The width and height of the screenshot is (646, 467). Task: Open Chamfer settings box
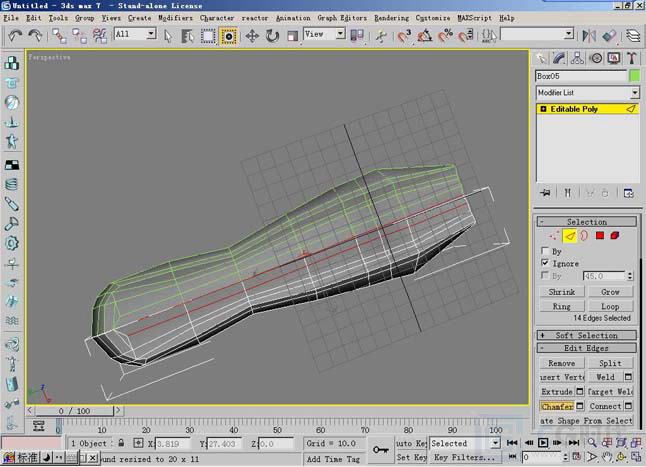(x=580, y=406)
